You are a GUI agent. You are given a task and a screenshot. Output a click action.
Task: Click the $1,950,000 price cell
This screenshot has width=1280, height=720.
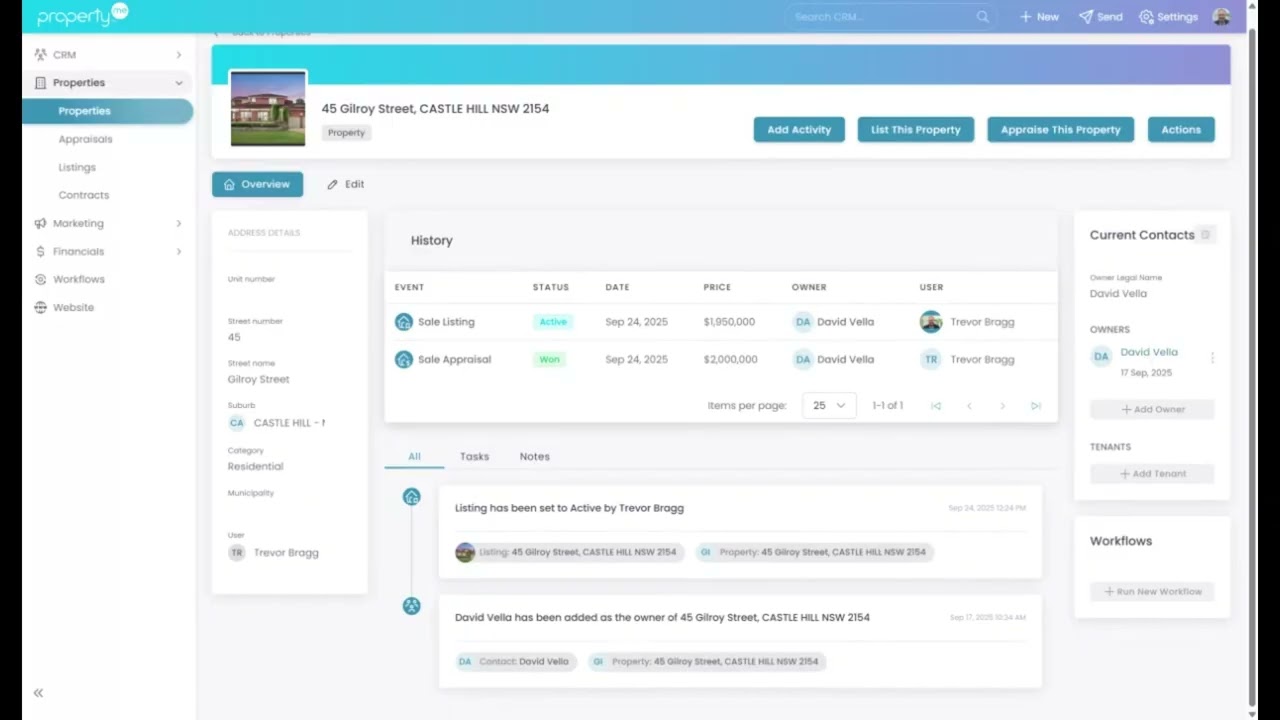click(729, 322)
